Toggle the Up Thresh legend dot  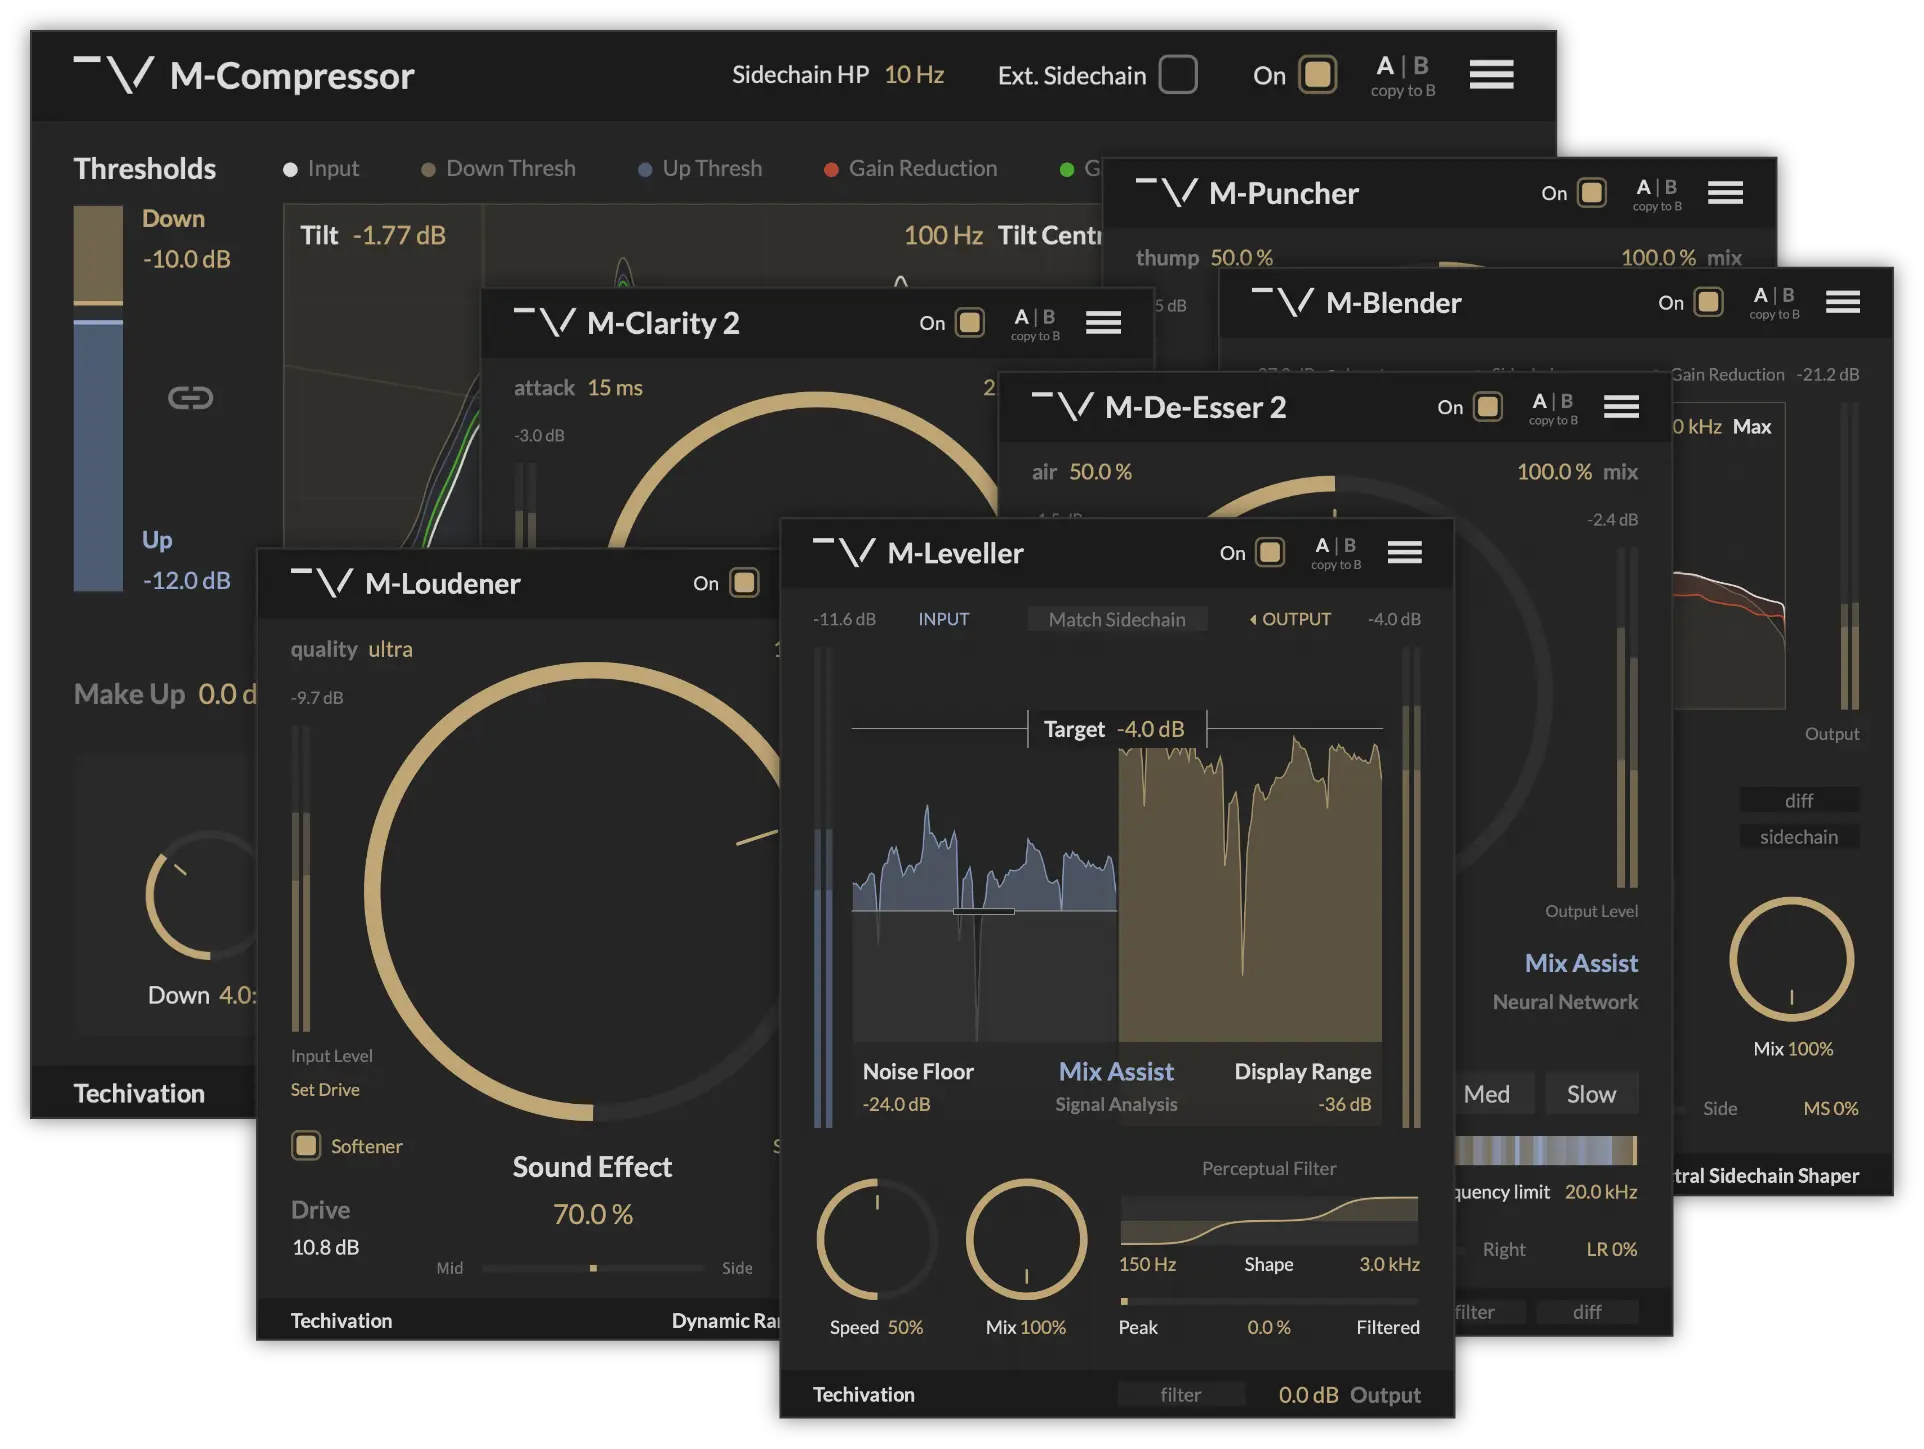[645, 169]
